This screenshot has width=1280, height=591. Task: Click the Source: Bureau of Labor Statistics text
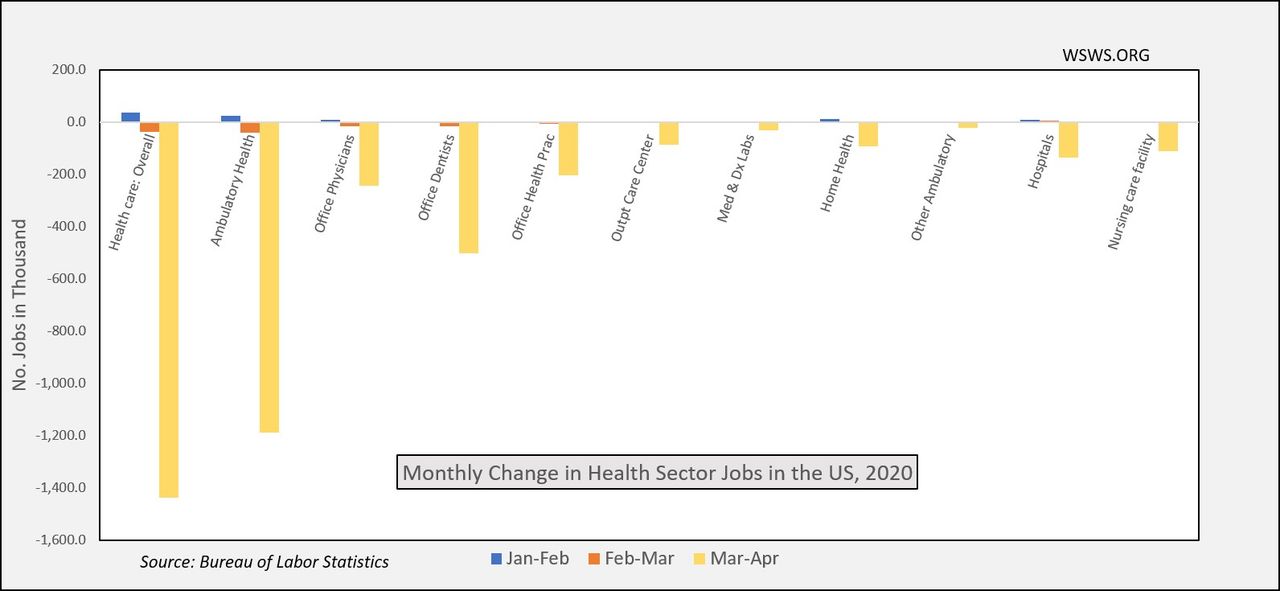click(x=264, y=562)
